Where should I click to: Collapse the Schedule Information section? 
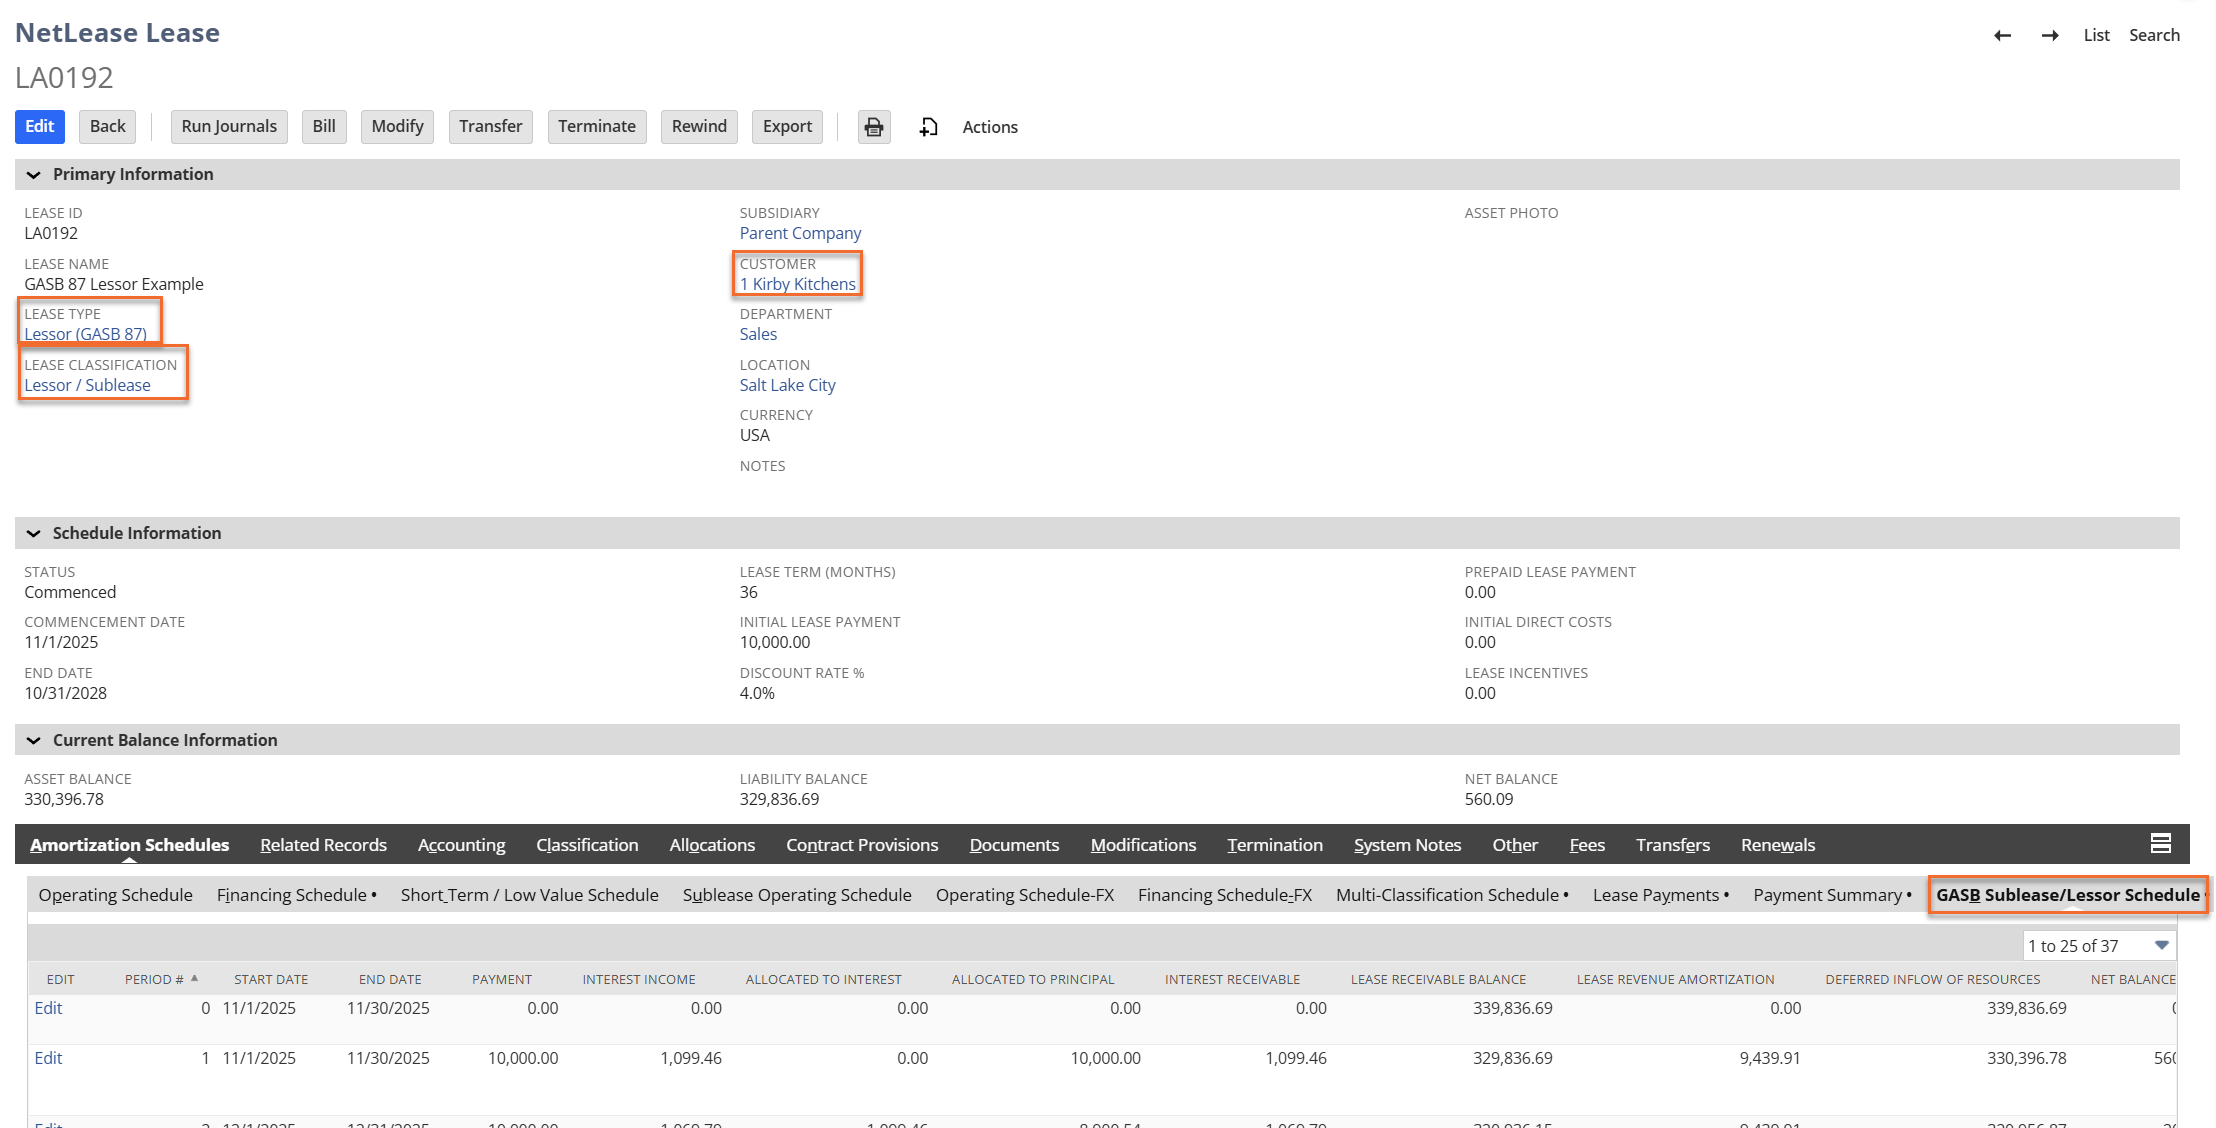(x=34, y=534)
